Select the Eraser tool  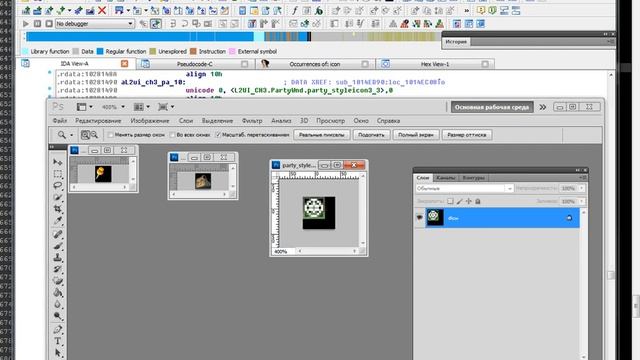pyautogui.click(x=58, y=281)
